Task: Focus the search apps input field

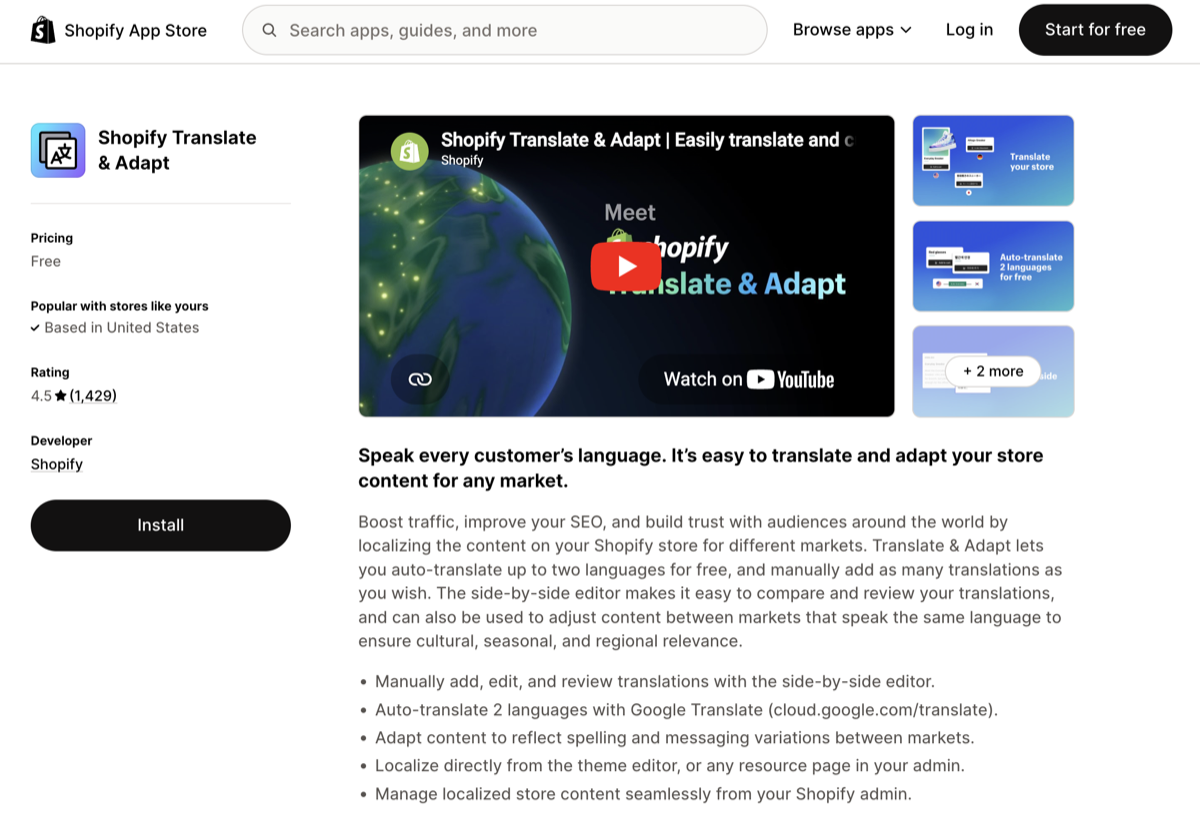Action: [505, 30]
